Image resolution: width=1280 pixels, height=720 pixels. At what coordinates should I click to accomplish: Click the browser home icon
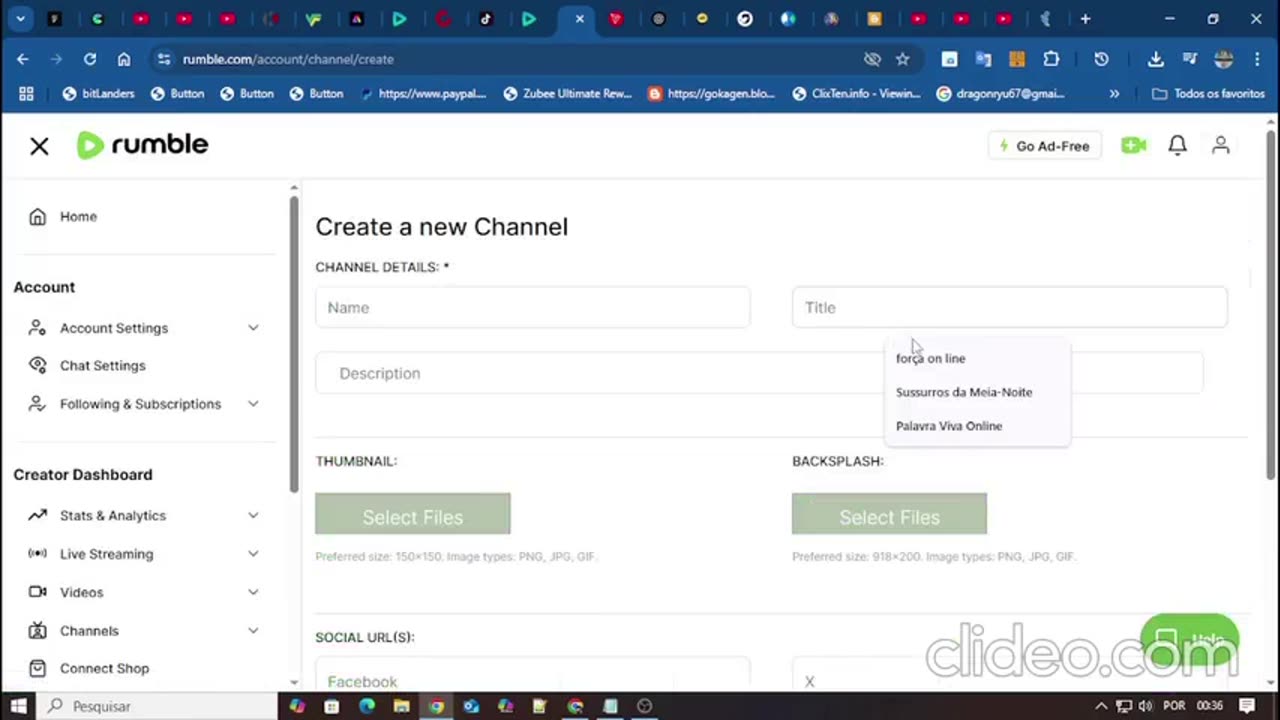(x=124, y=59)
